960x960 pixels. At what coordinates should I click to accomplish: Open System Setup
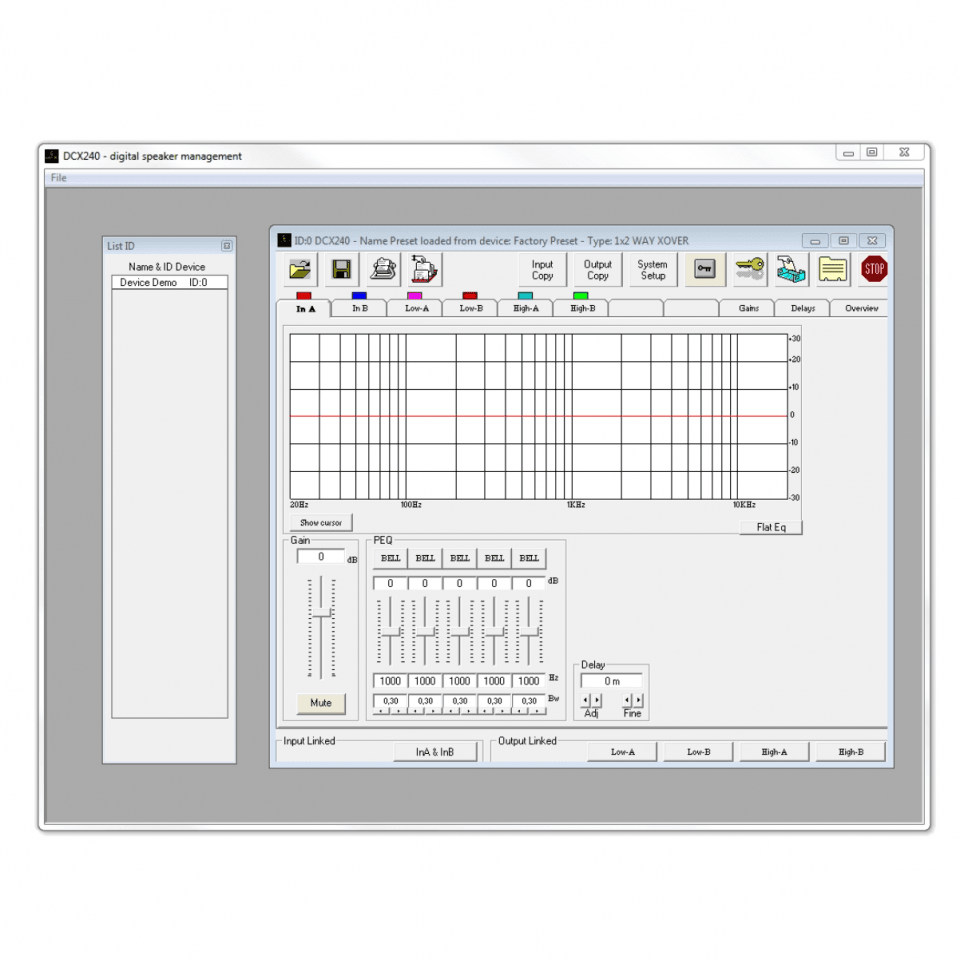point(653,269)
